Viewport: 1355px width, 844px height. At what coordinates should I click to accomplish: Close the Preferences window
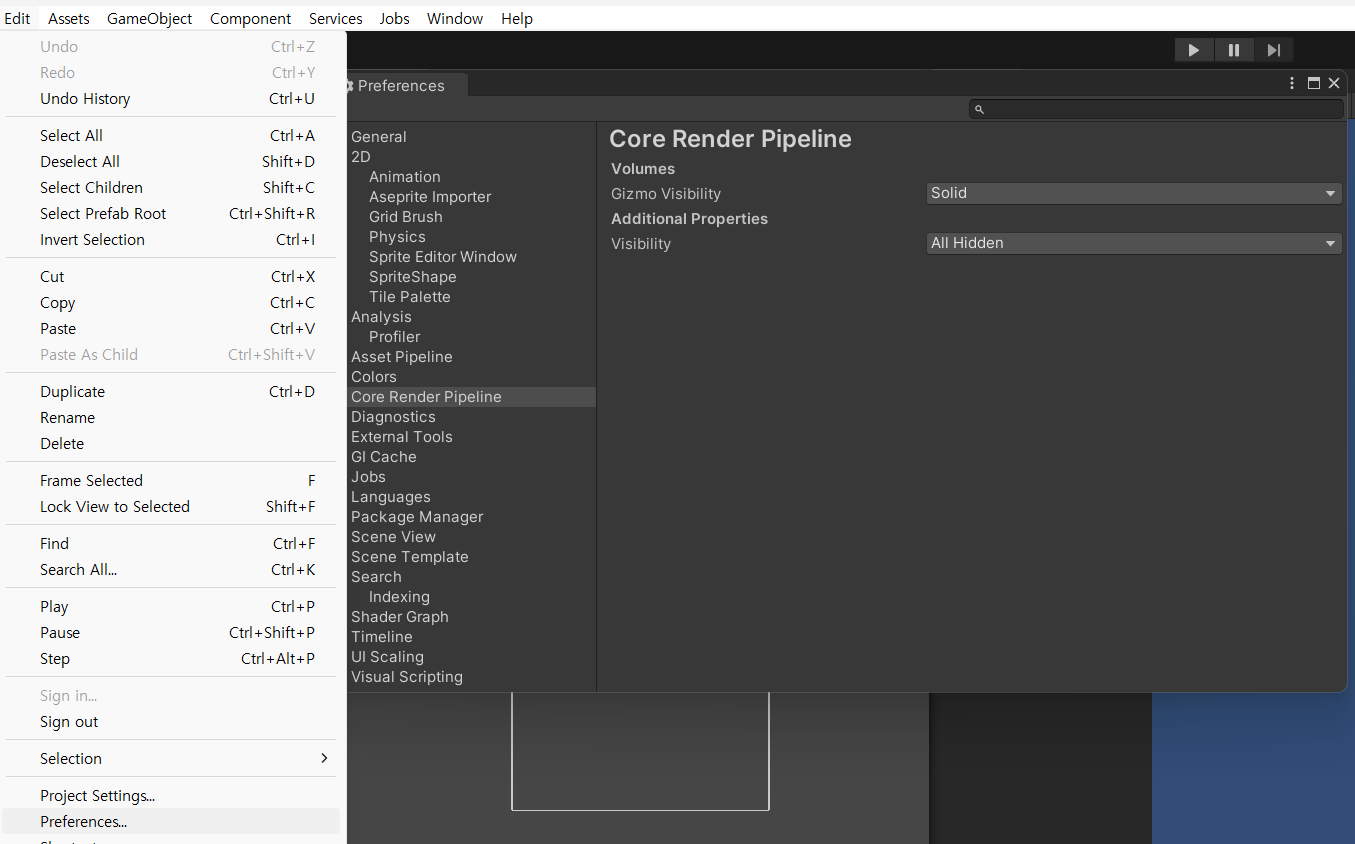coord(1334,84)
